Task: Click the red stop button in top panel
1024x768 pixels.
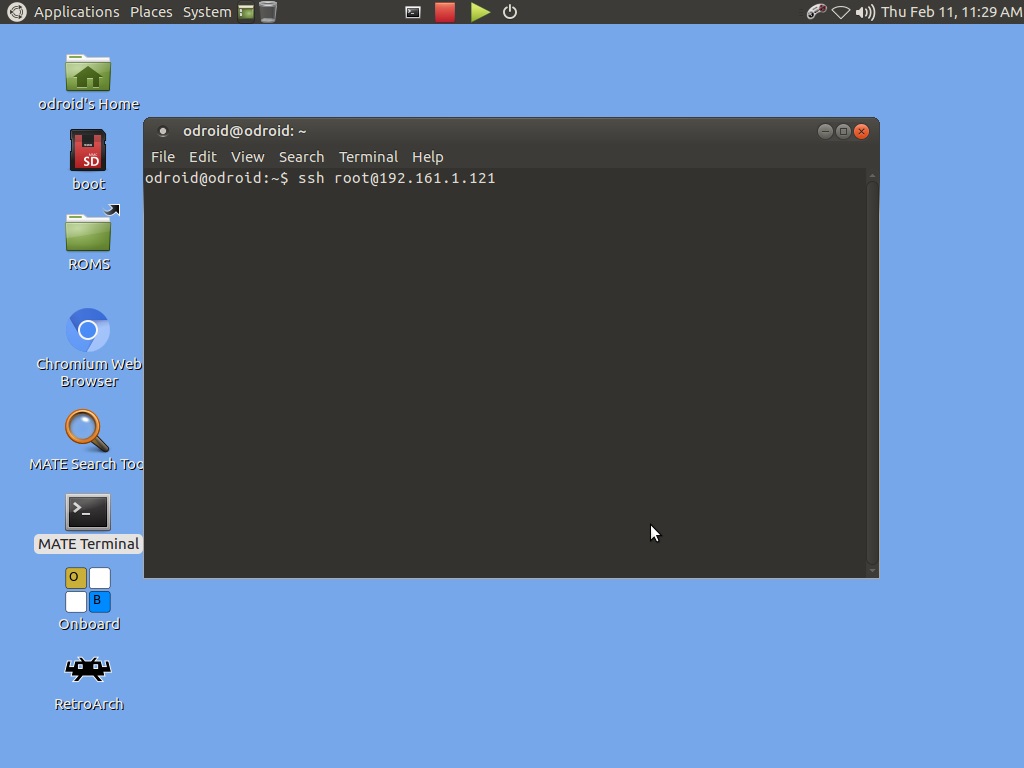Action: [x=445, y=12]
